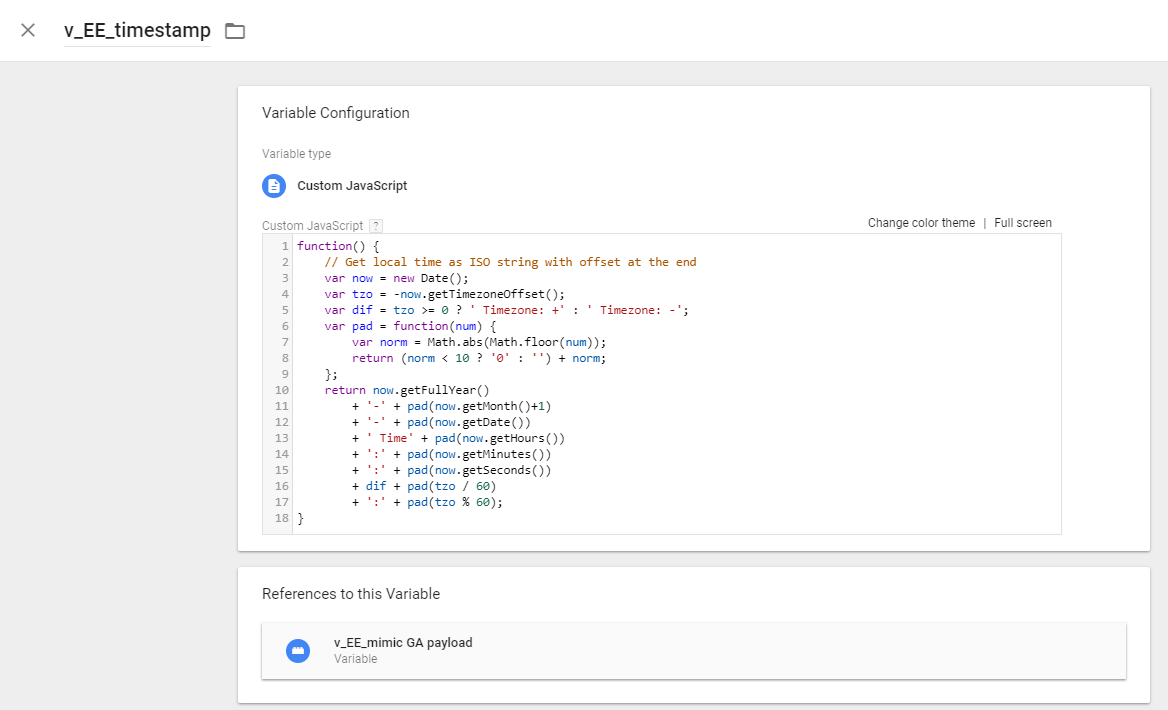Open Change color theme
The image size is (1168, 710).
(920, 222)
